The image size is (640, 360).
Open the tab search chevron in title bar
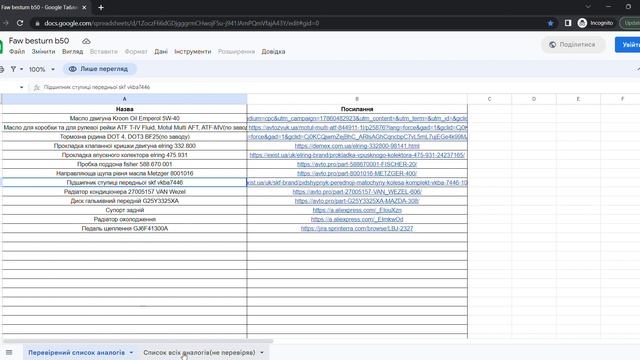click(x=588, y=7)
